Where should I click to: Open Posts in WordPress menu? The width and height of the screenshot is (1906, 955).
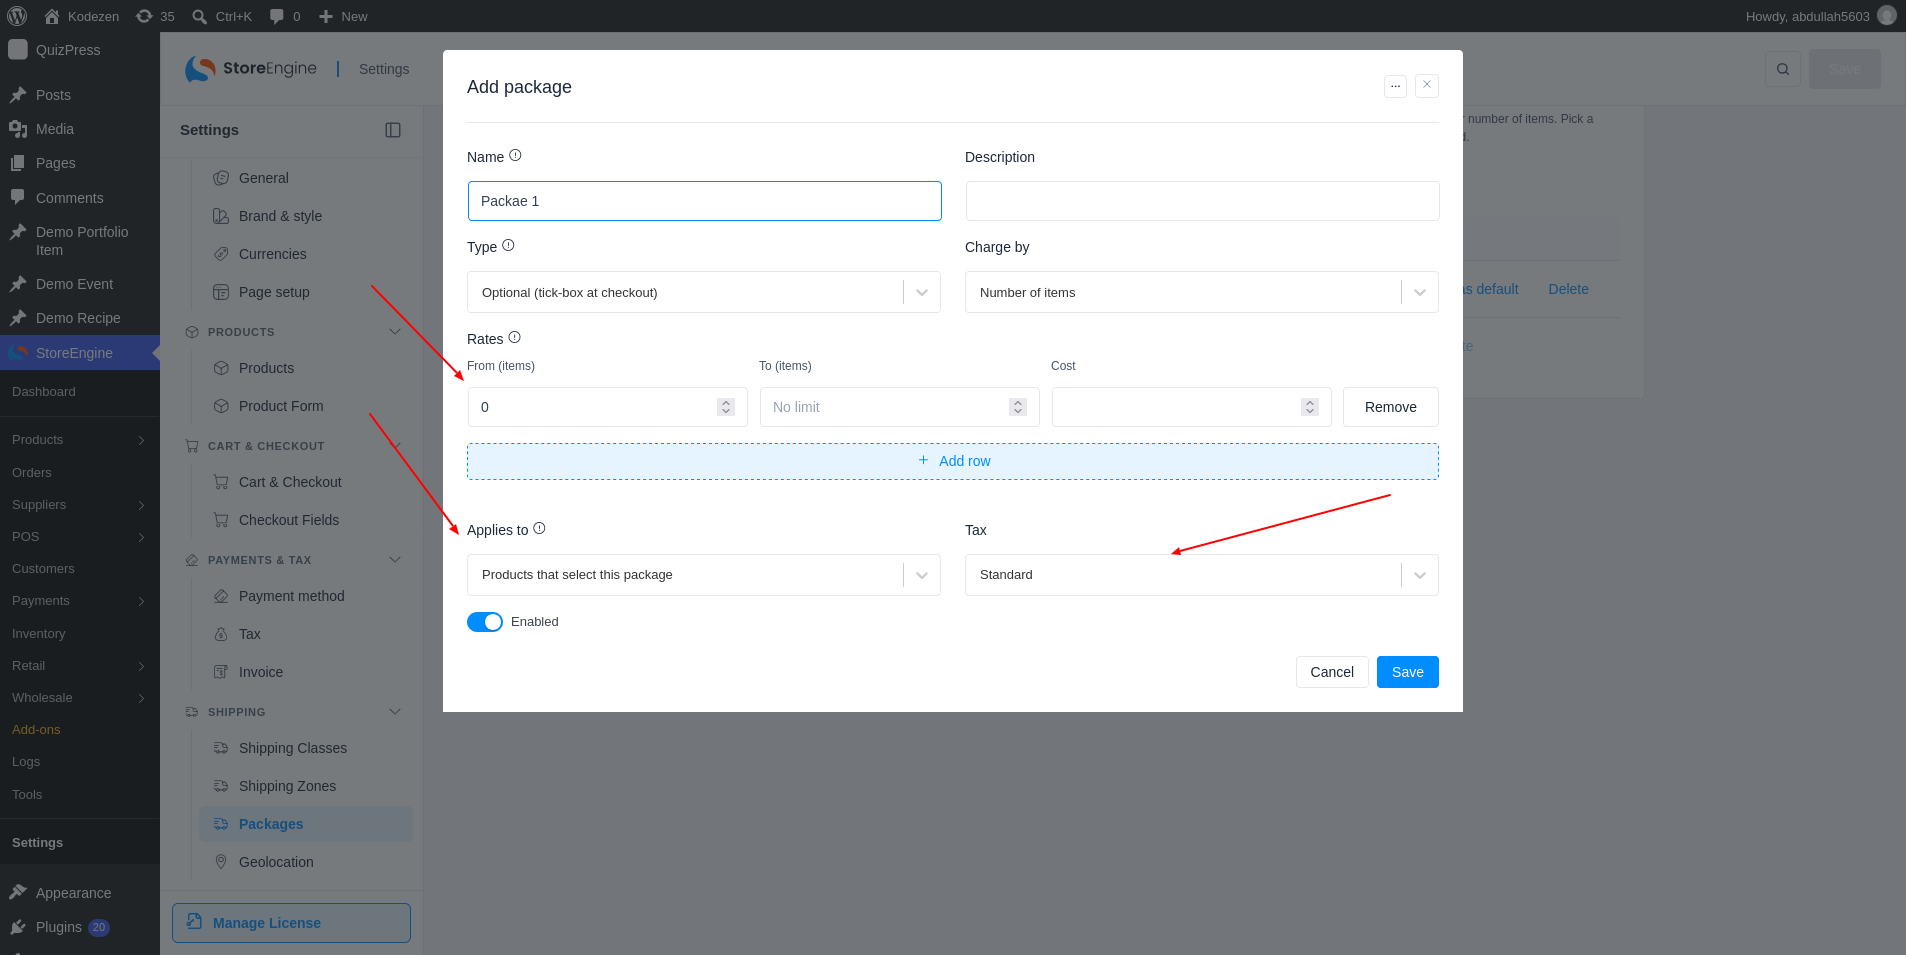click(53, 95)
